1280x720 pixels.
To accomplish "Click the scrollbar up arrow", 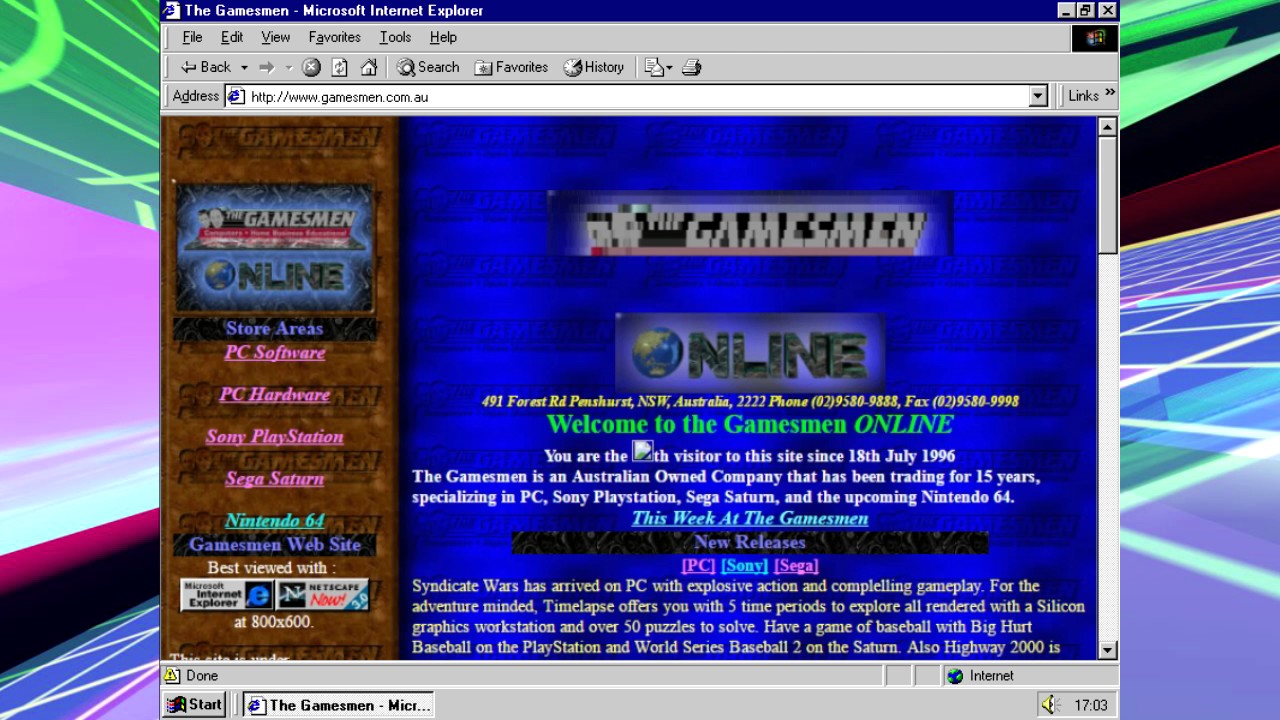I will coord(1107,127).
